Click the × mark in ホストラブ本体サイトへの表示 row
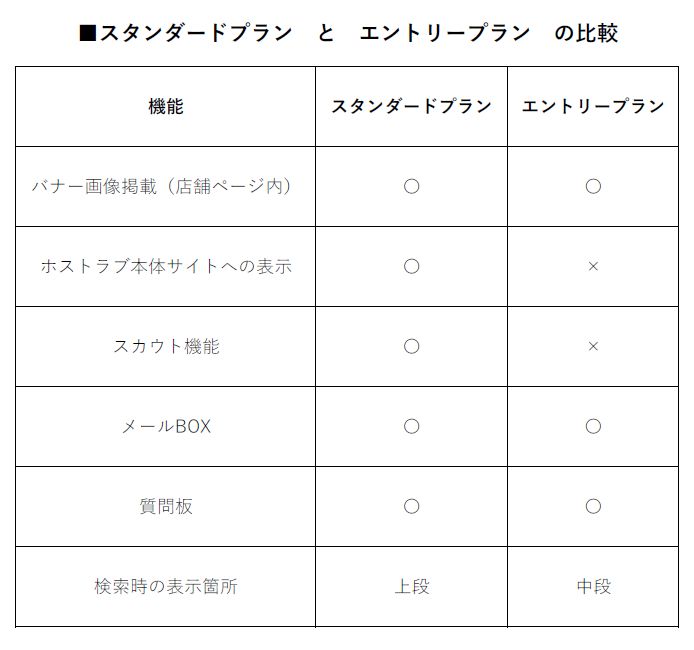Screen dimensions: 694x650 593,266
